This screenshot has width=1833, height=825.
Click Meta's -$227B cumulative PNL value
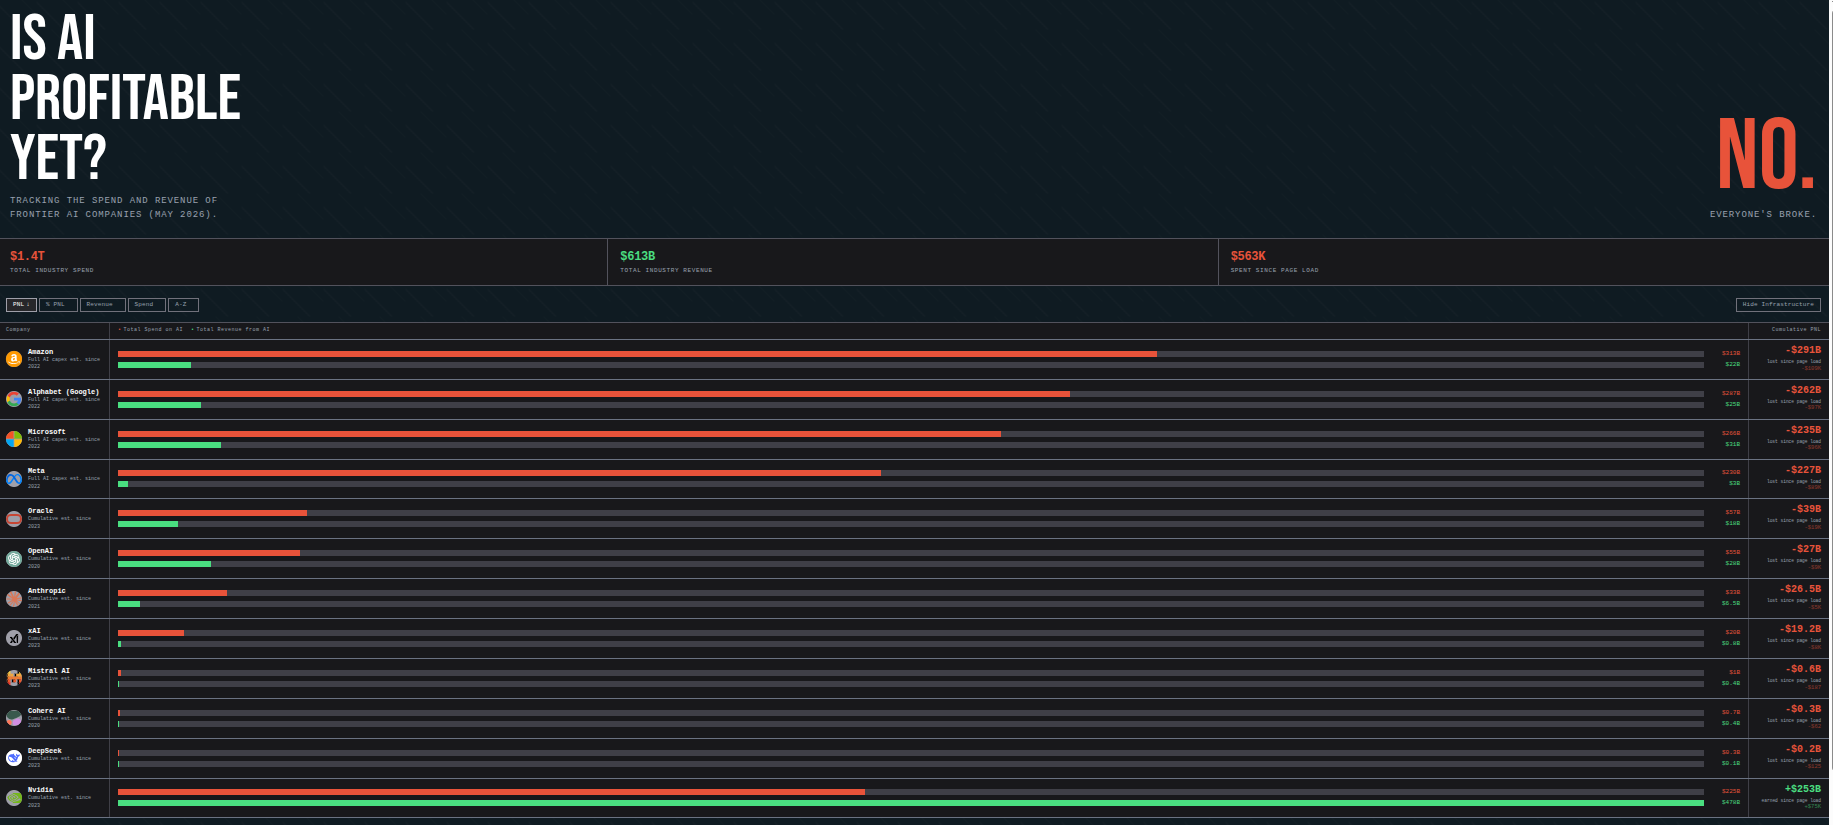coord(1803,470)
